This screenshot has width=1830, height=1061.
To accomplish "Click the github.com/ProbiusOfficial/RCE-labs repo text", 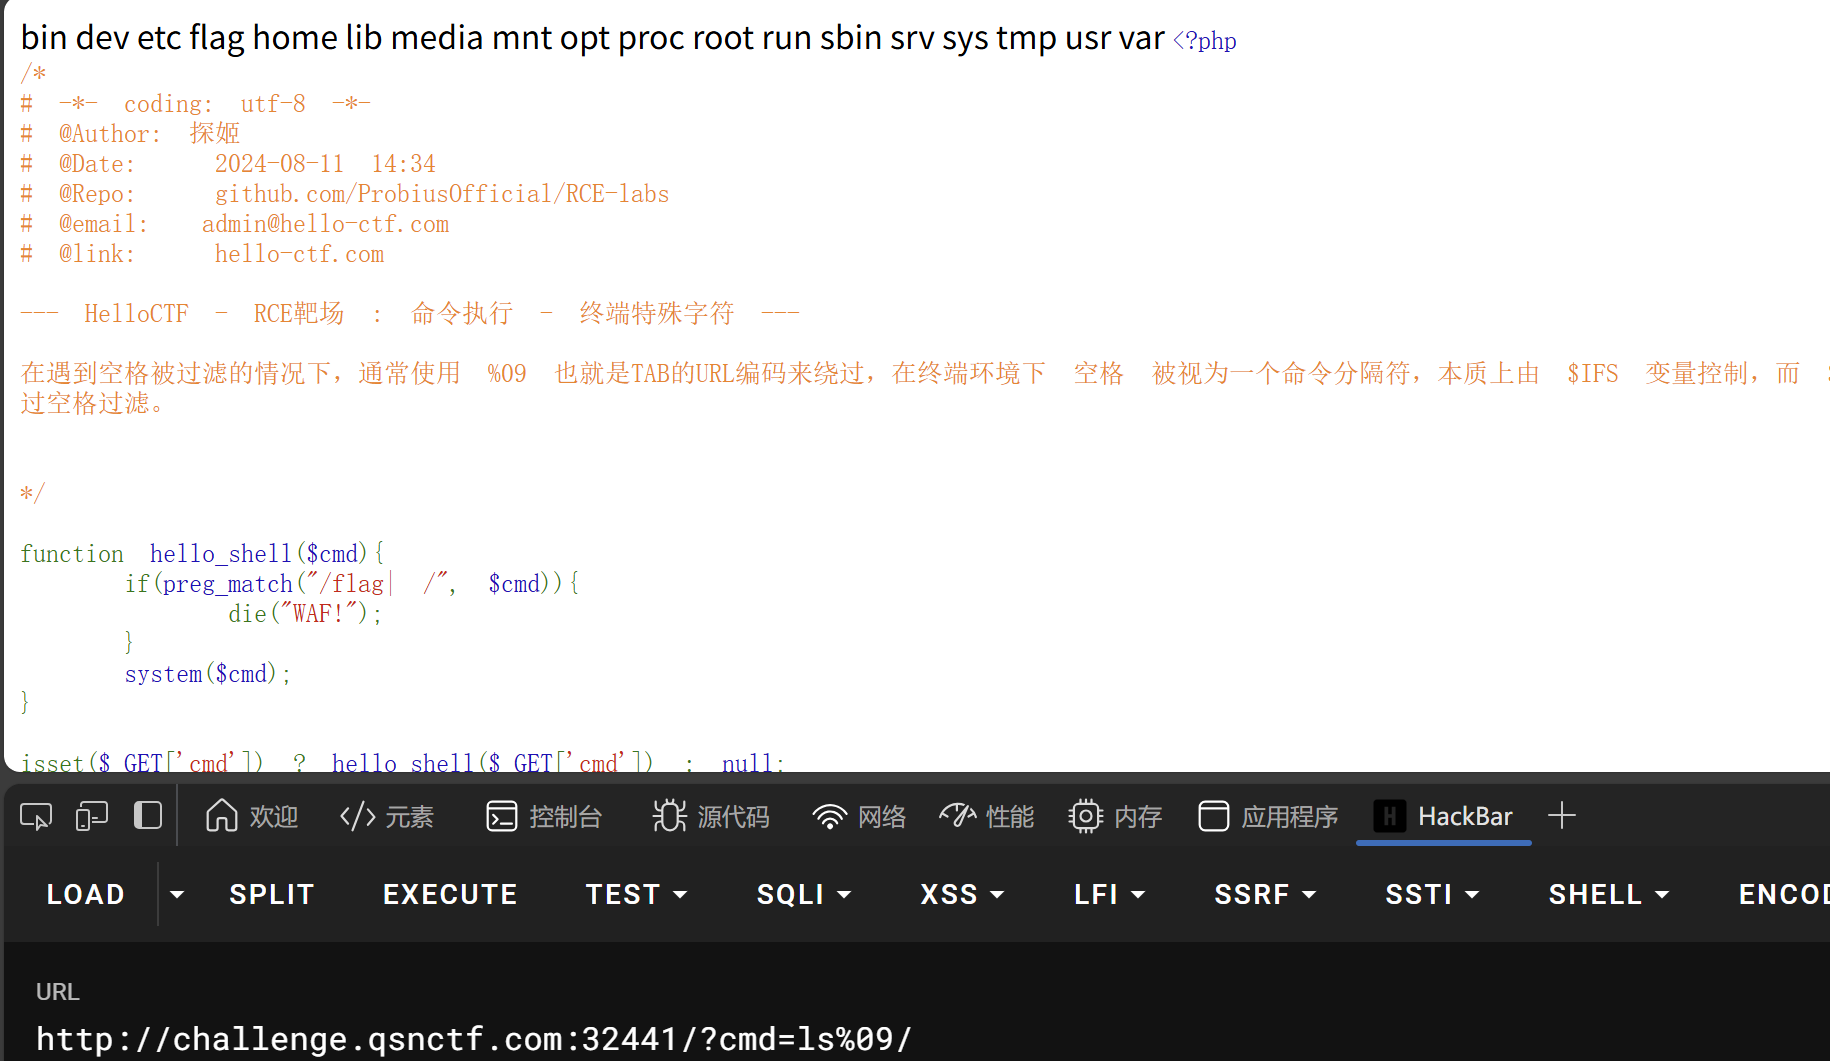I will (x=442, y=194).
